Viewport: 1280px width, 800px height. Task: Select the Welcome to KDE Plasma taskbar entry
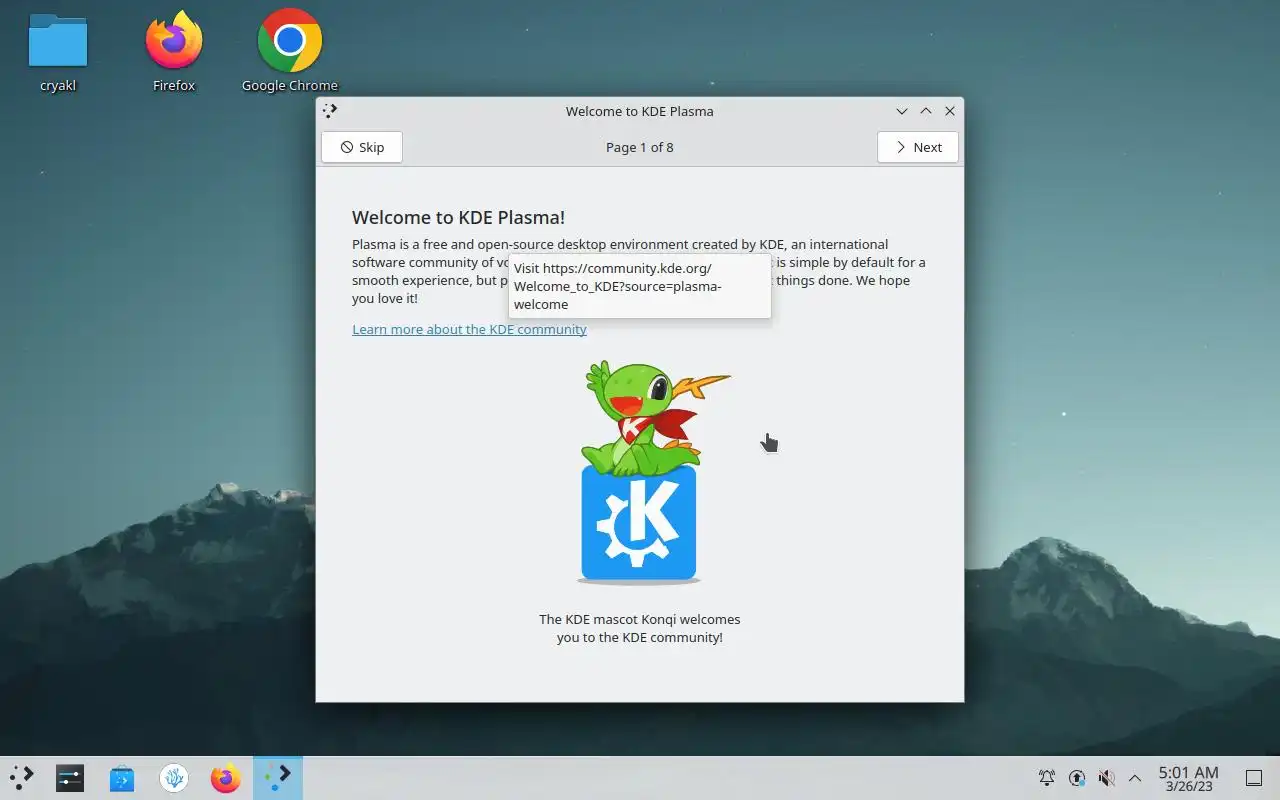pyautogui.click(x=278, y=777)
